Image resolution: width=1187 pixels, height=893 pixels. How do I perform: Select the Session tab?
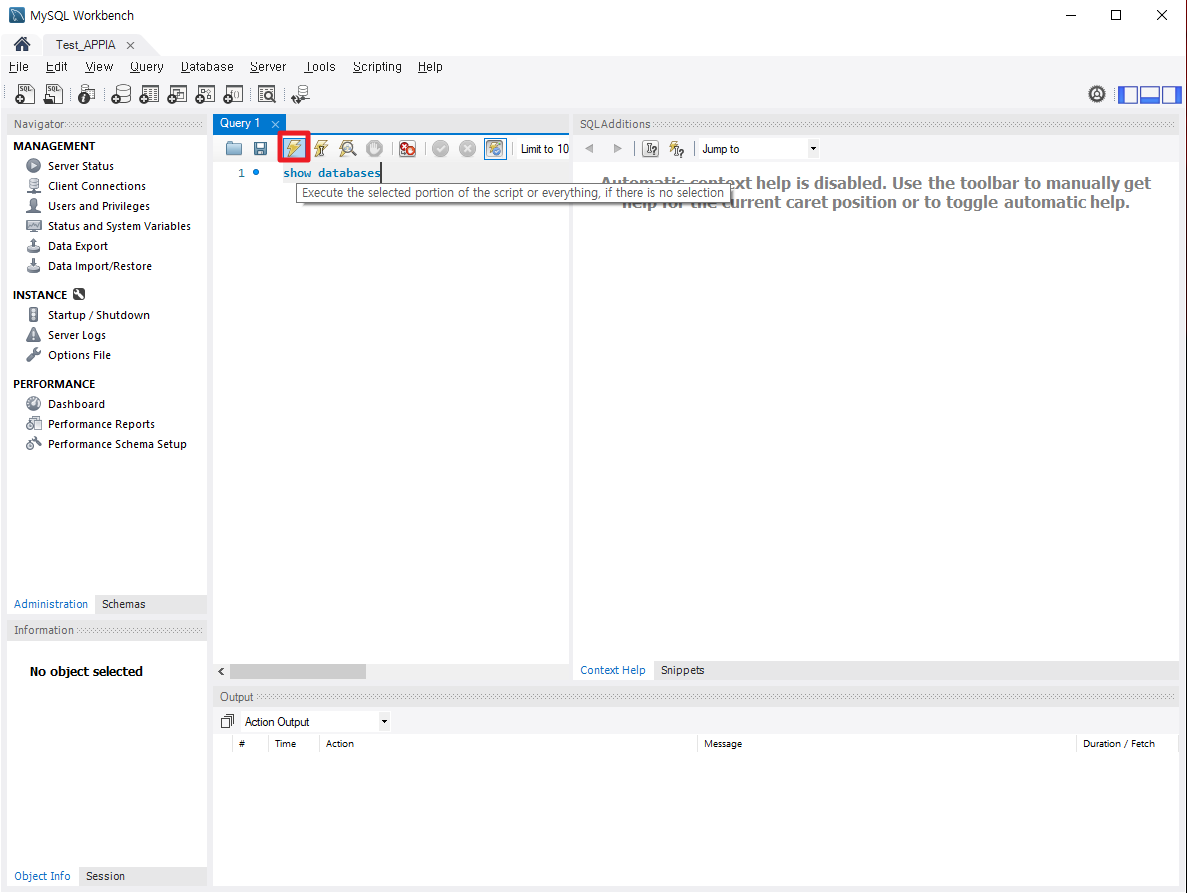[x=105, y=876]
